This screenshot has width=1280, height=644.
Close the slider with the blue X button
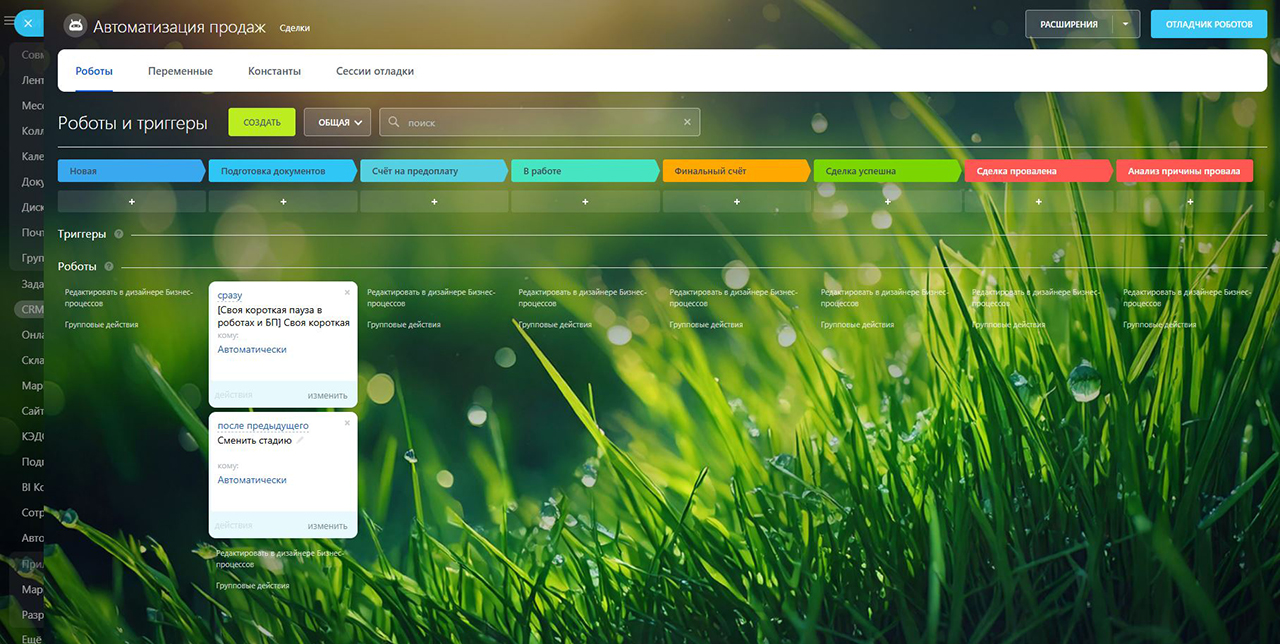click(x=29, y=22)
